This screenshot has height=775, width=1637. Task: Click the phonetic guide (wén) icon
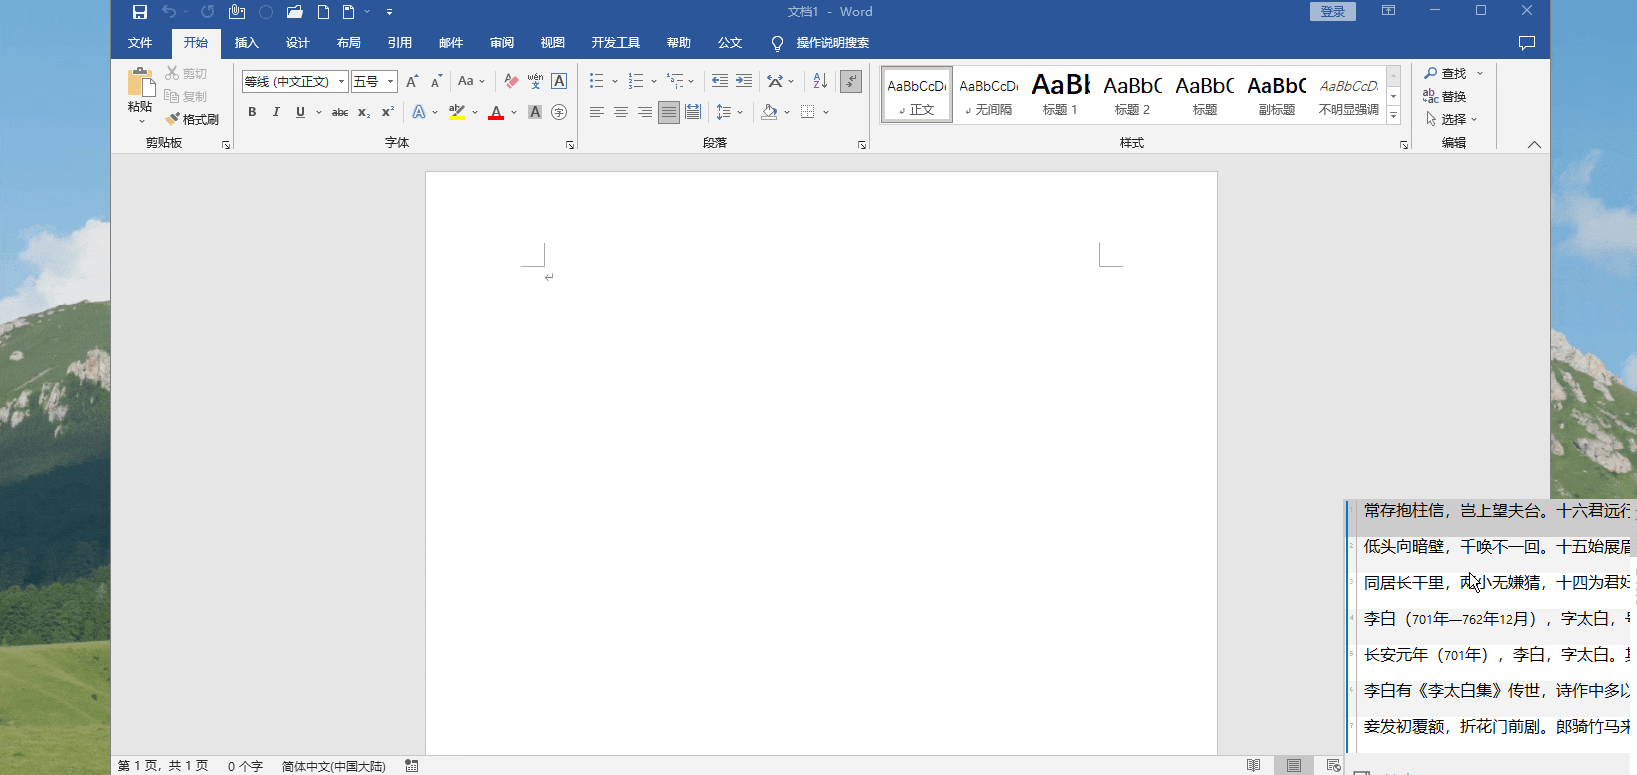point(535,81)
